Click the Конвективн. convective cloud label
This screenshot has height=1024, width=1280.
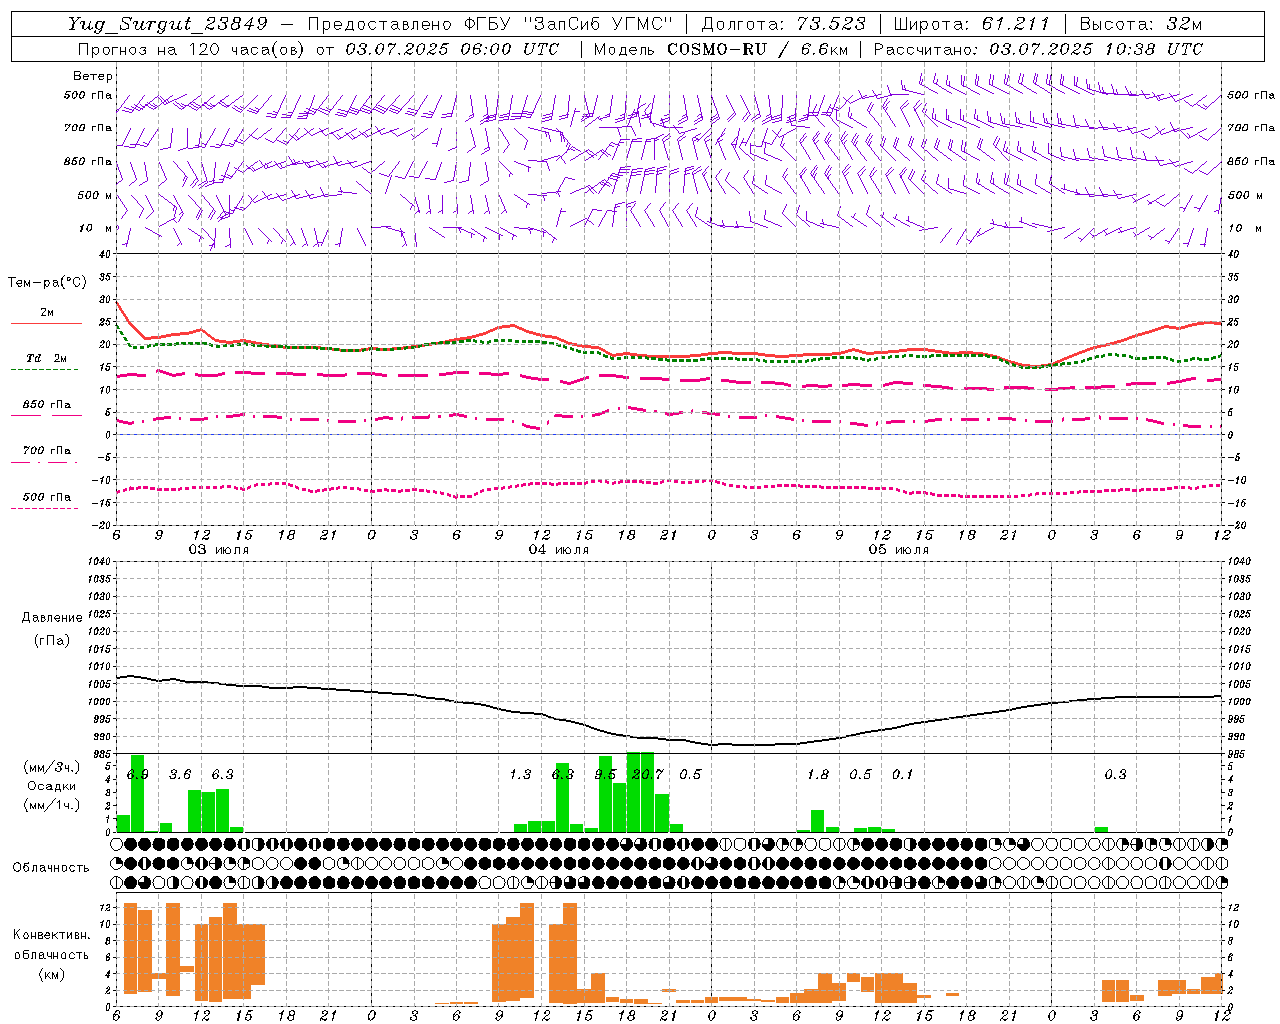click(52, 935)
